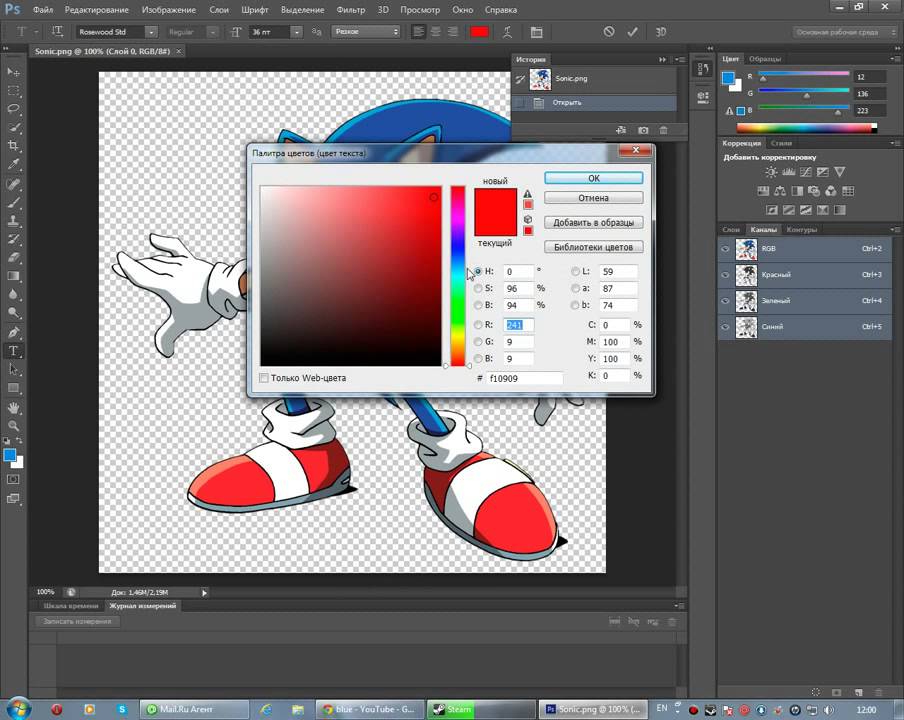Viewport: 904px width, 720px height.
Task: Select the Blur tool
Action: click(13, 295)
